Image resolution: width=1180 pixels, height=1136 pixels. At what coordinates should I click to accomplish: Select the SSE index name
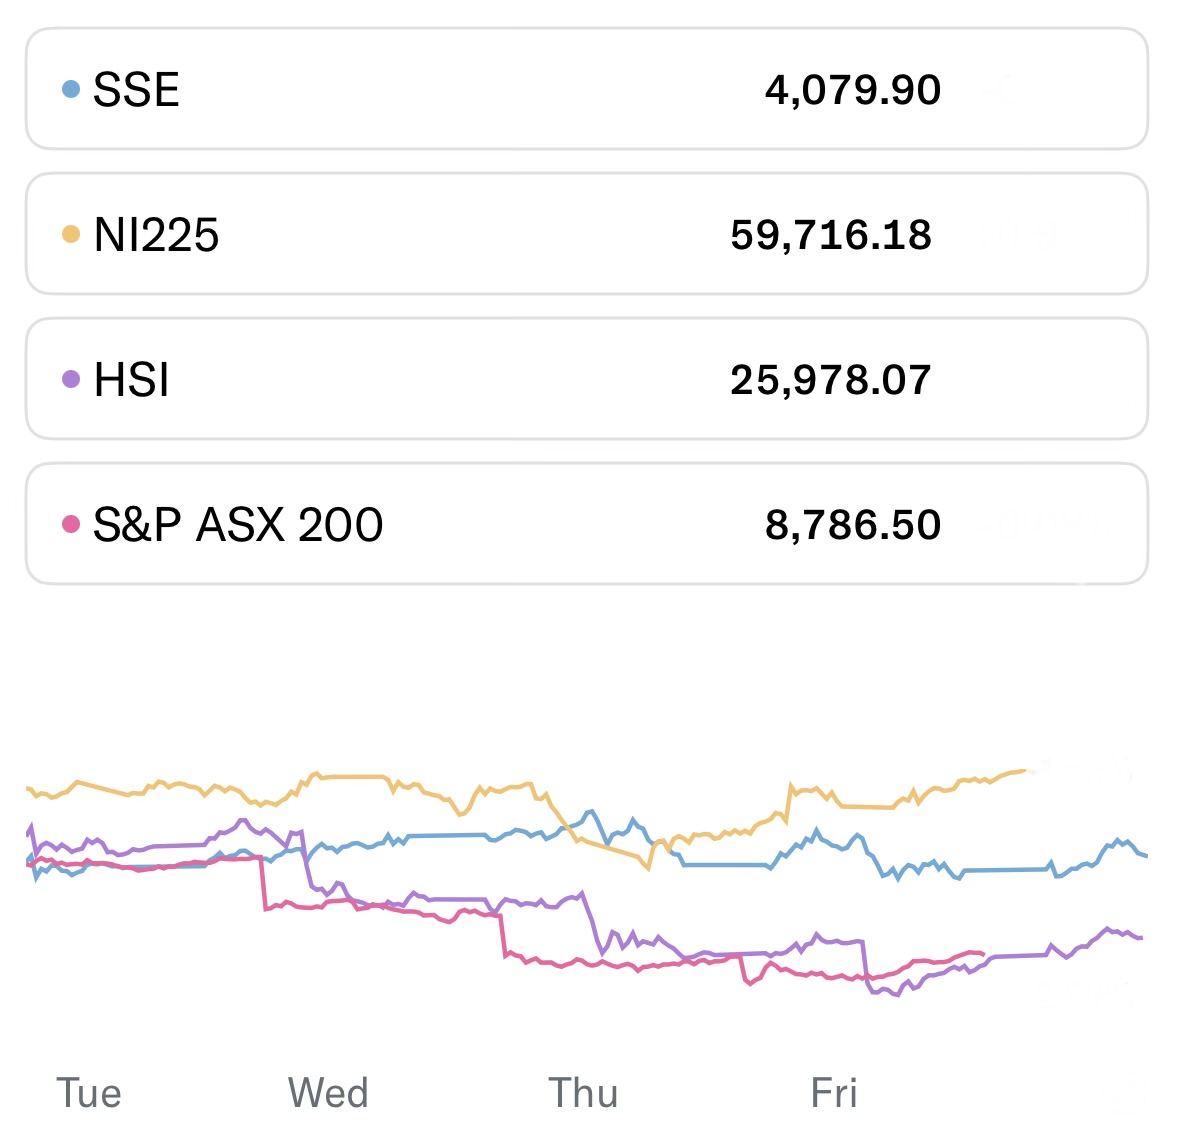(x=136, y=90)
